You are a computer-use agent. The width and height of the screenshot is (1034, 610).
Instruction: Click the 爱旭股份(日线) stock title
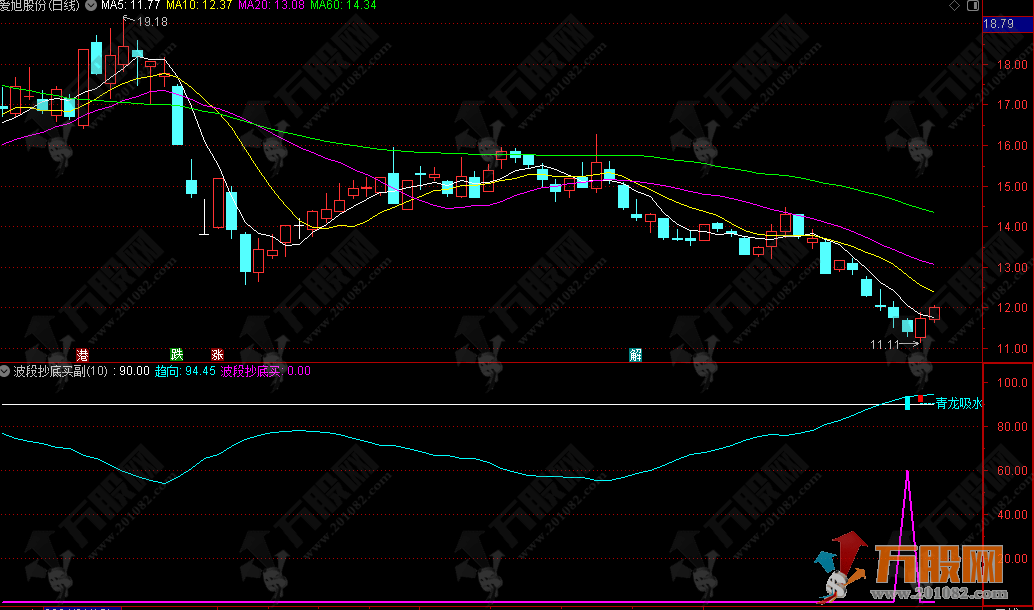point(40,5)
